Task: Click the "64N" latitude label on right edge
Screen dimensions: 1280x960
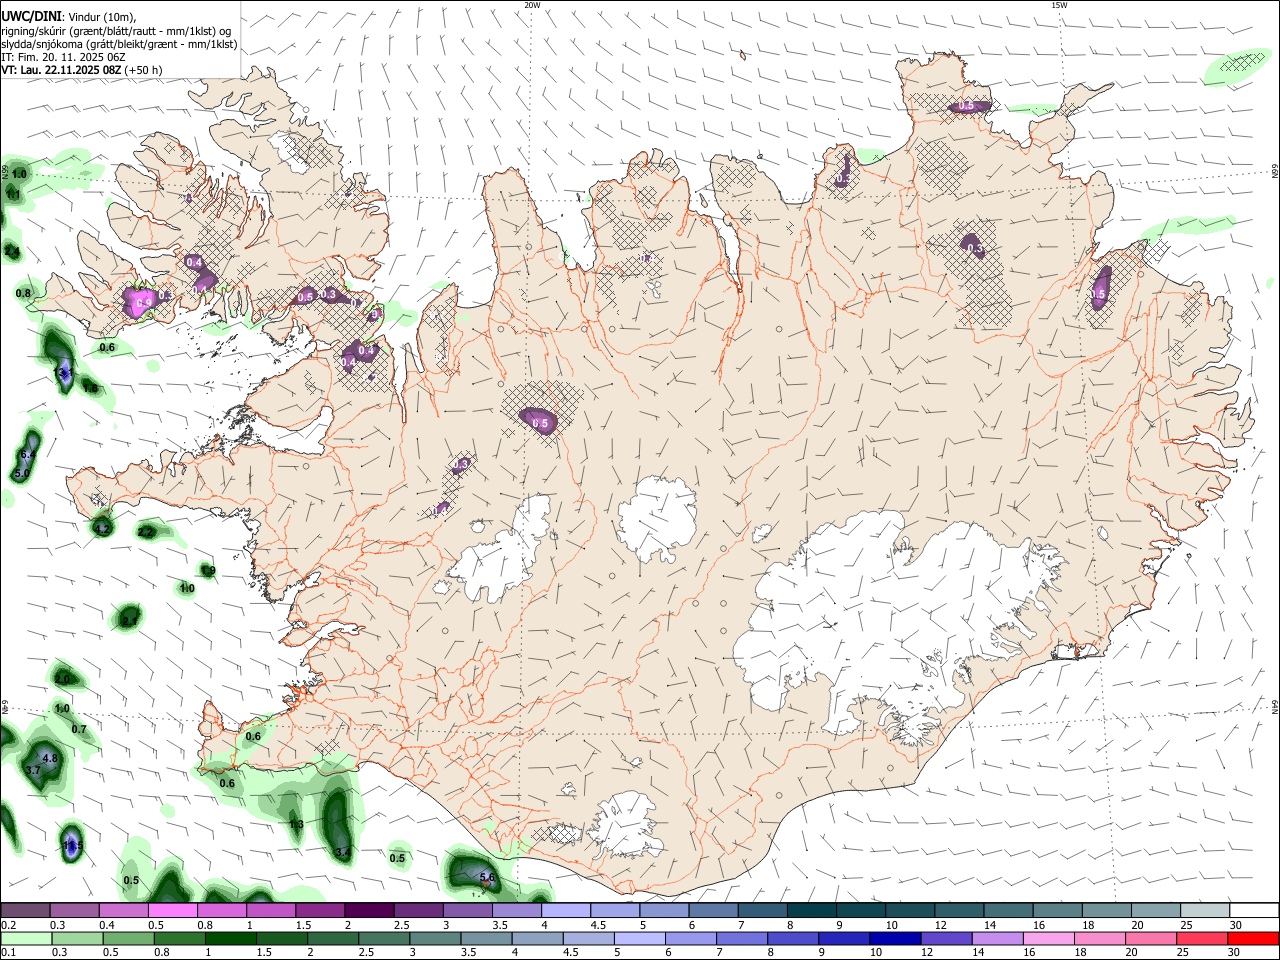Action: click(x=1275, y=707)
